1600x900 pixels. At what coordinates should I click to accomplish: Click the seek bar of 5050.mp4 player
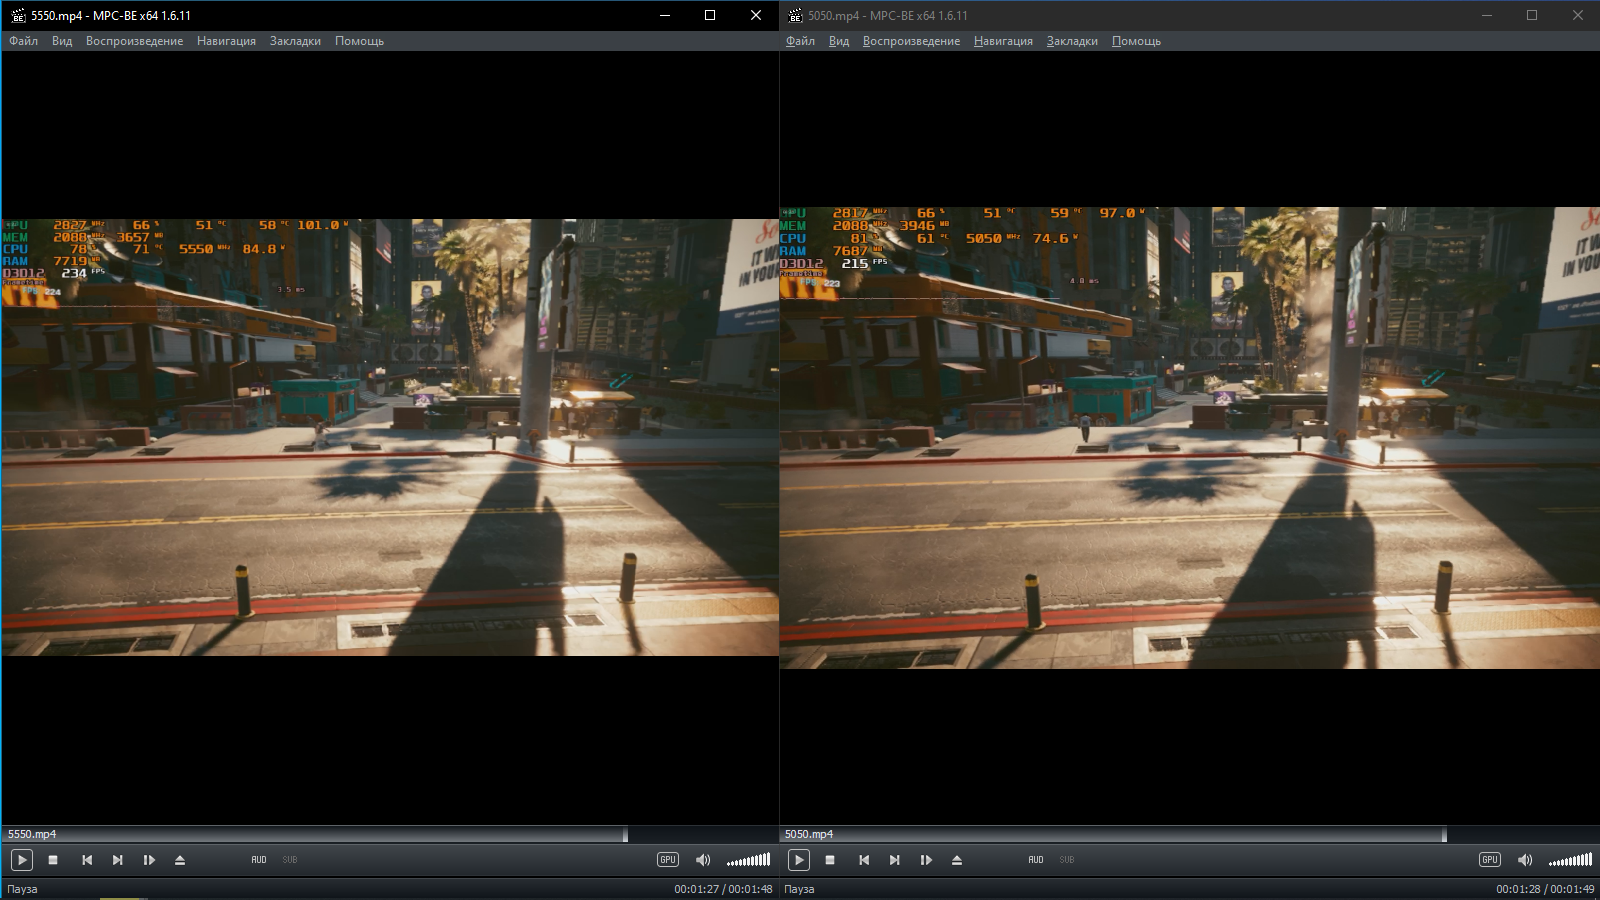(x=1189, y=834)
